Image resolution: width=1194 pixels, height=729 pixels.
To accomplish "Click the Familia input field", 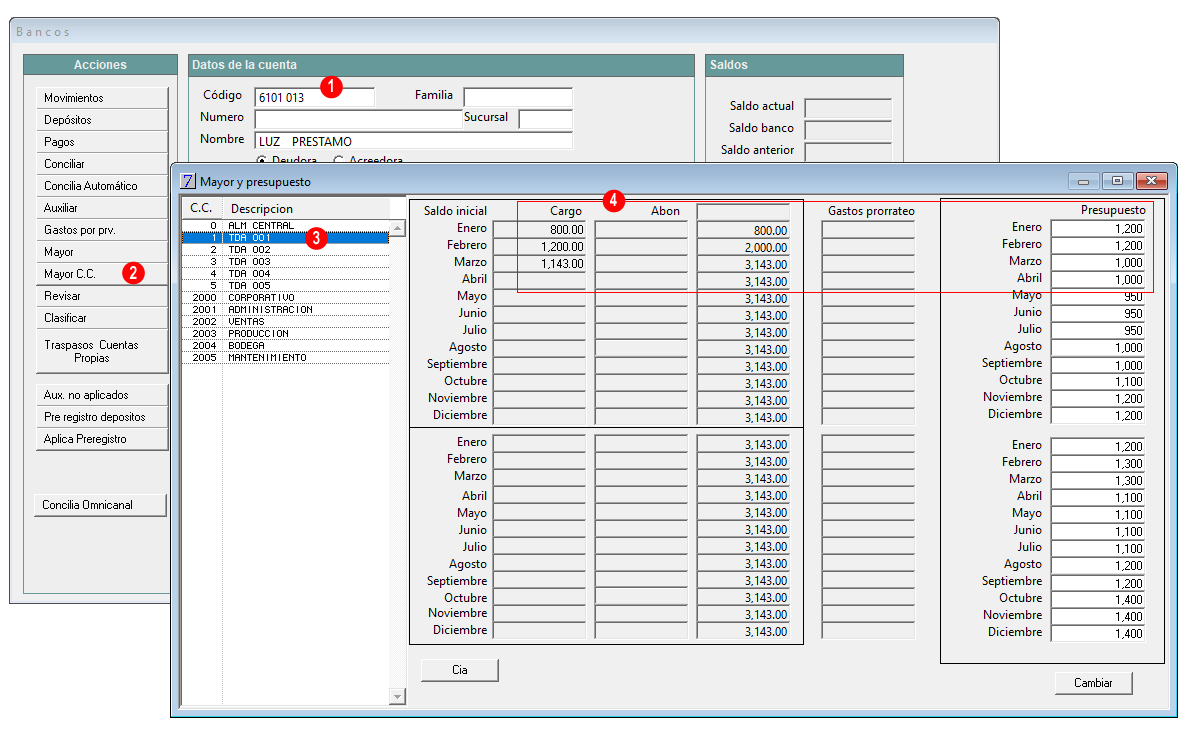I will [x=518, y=97].
